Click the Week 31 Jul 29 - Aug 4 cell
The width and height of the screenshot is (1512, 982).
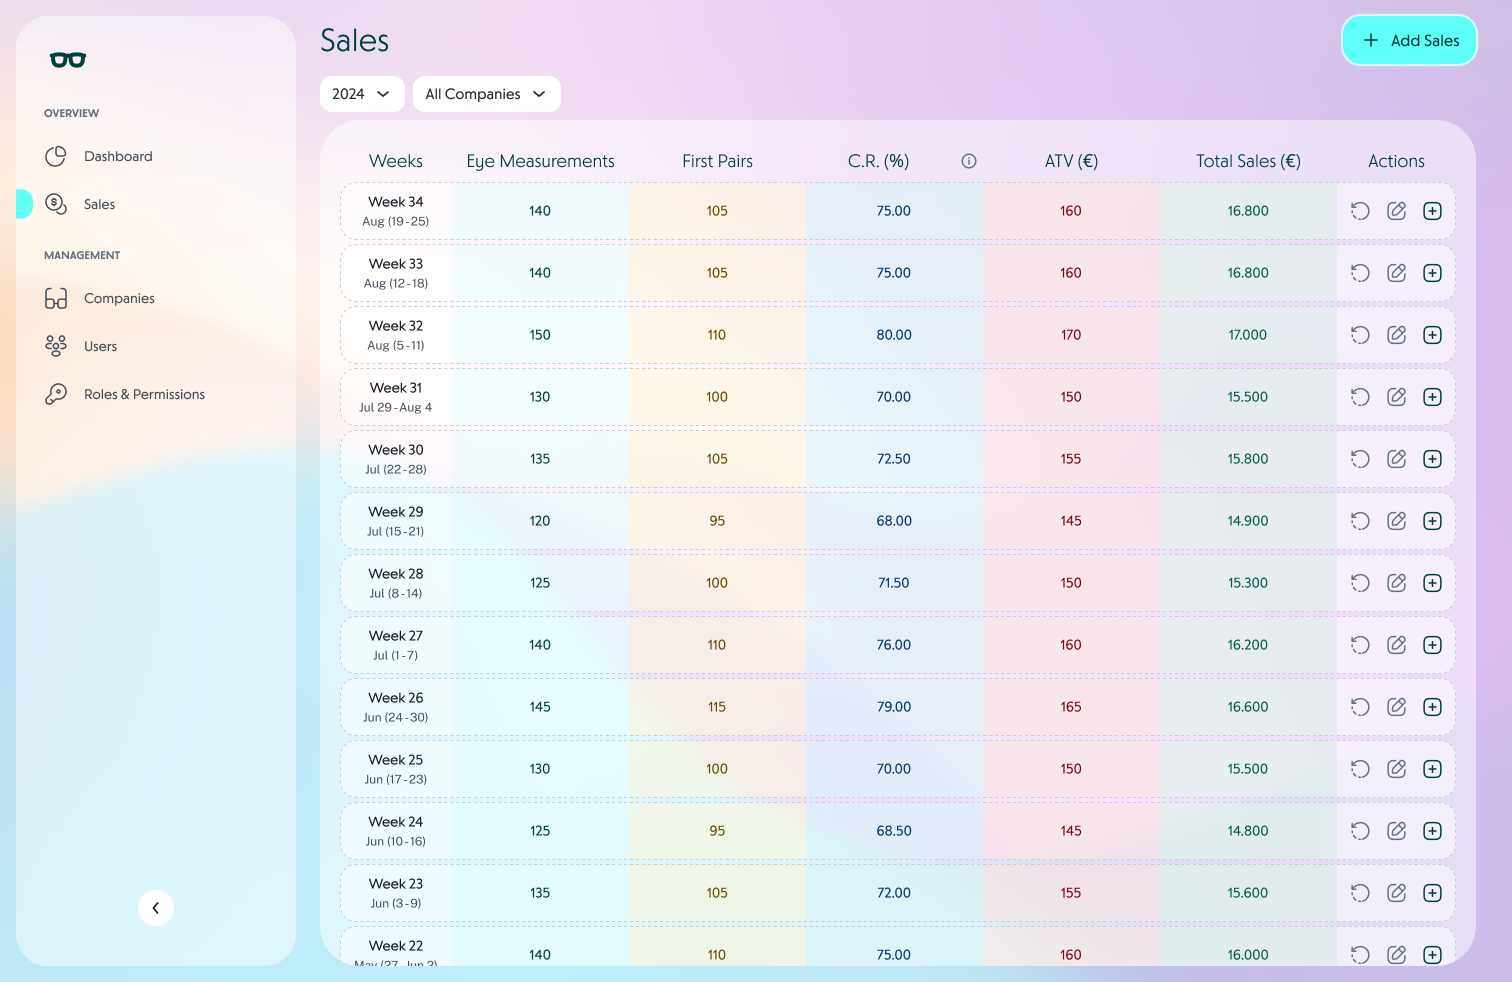click(396, 397)
